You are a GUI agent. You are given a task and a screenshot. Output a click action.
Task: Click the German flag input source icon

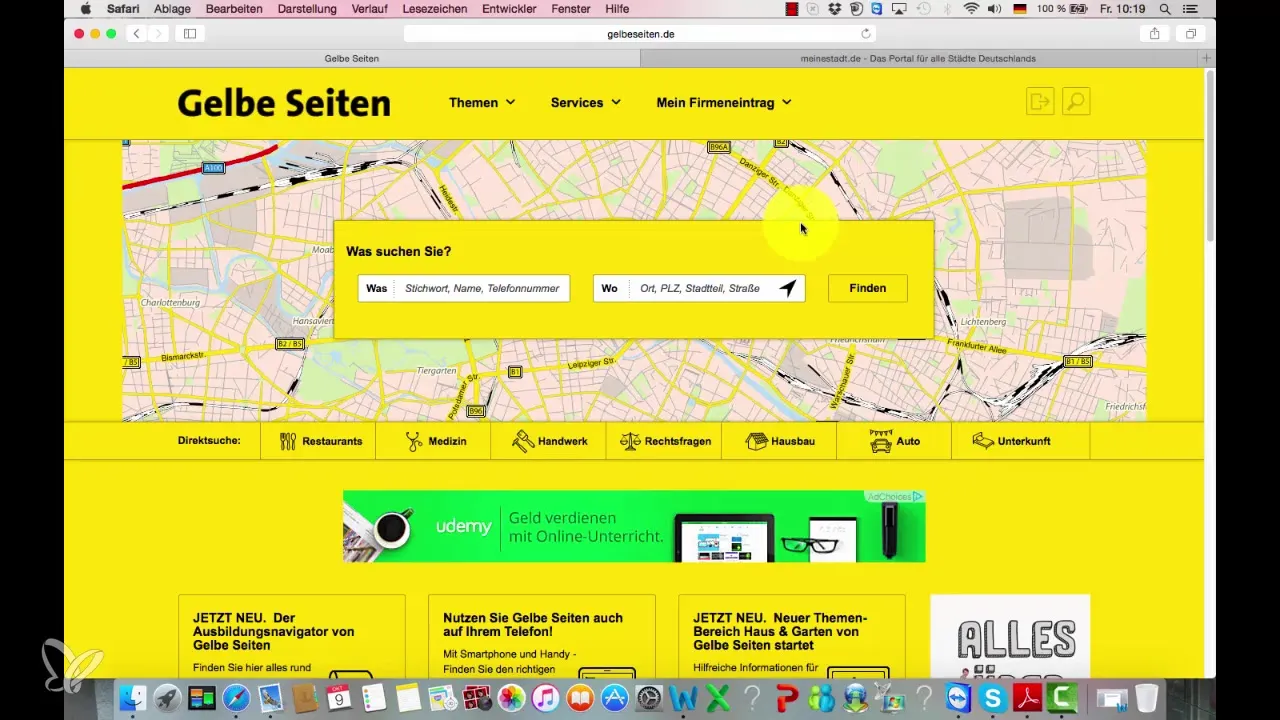point(1021,9)
